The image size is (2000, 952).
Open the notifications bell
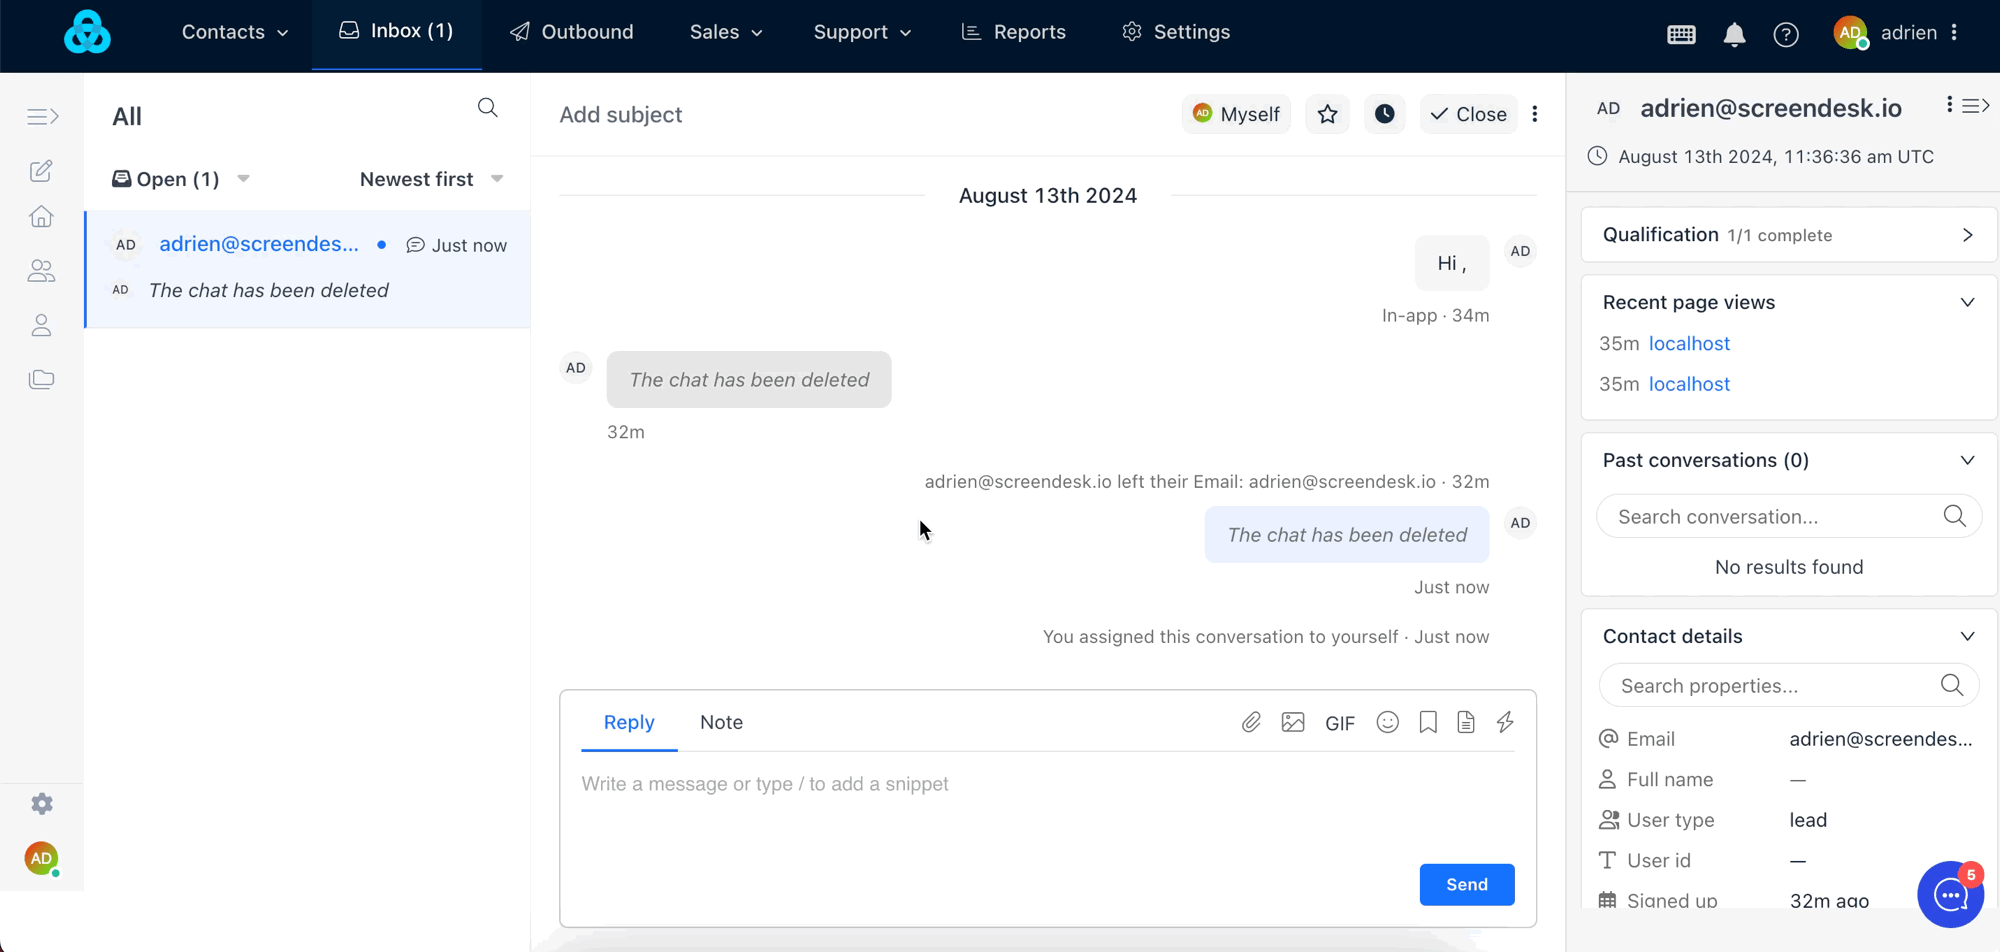click(1734, 34)
